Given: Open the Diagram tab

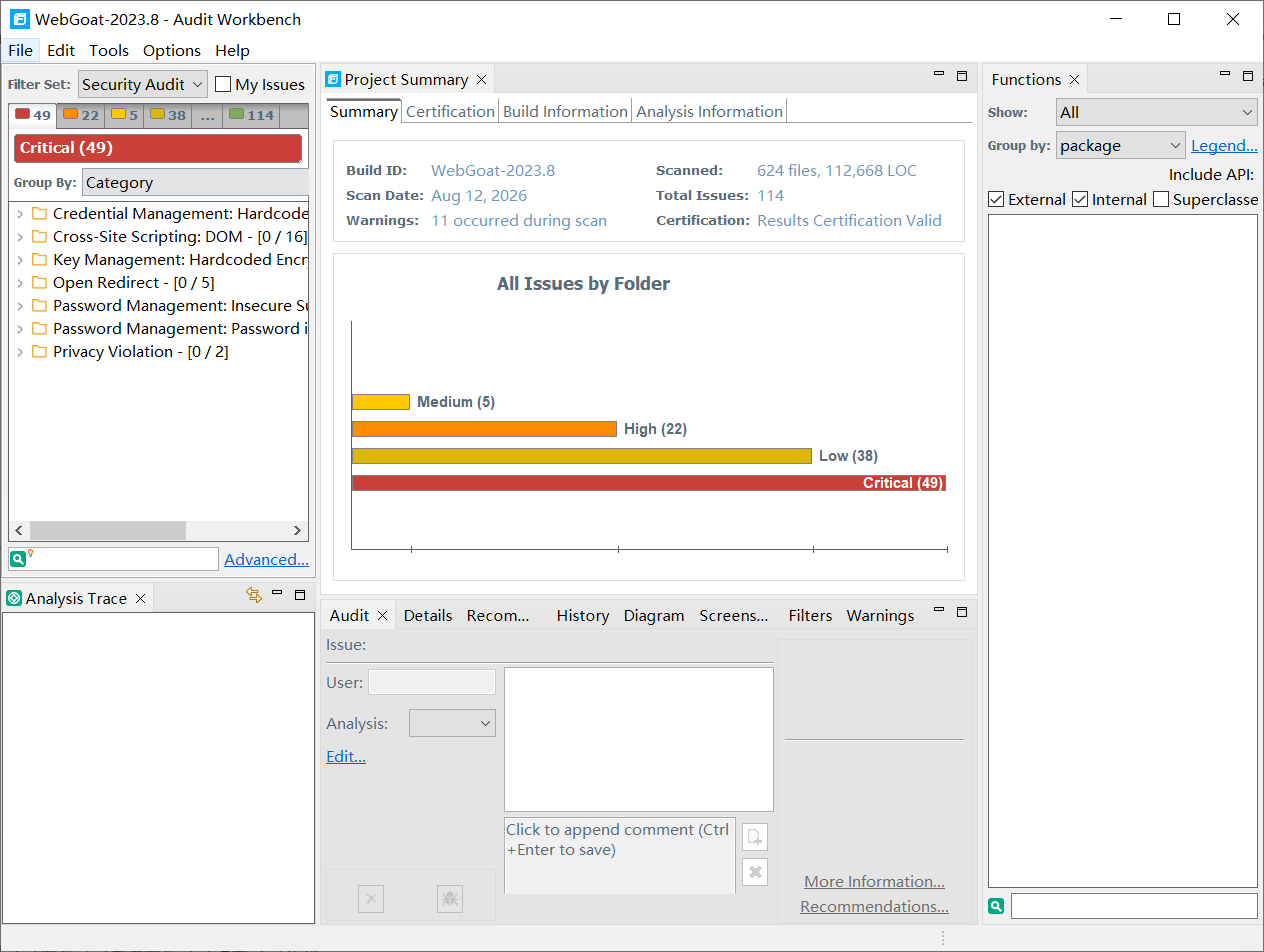Looking at the screenshot, I should pos(654,616).
